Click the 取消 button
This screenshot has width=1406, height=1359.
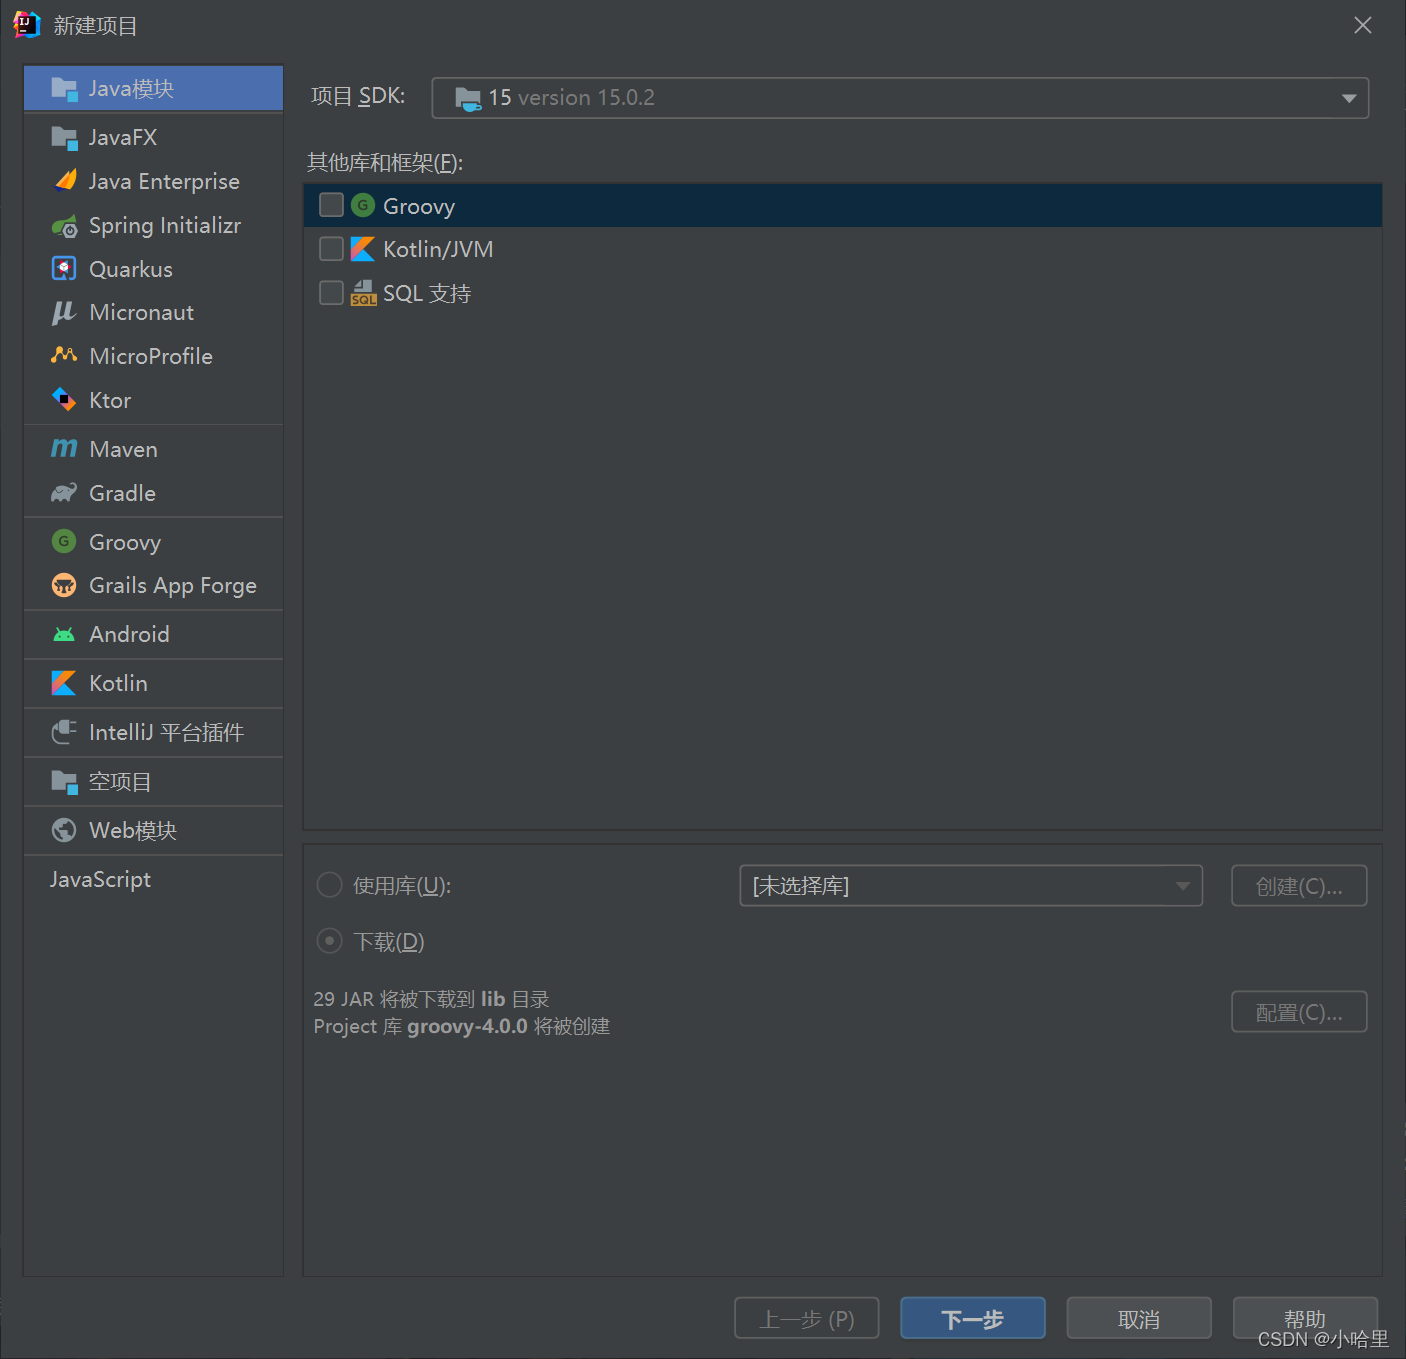[x=1139, y=1318]
